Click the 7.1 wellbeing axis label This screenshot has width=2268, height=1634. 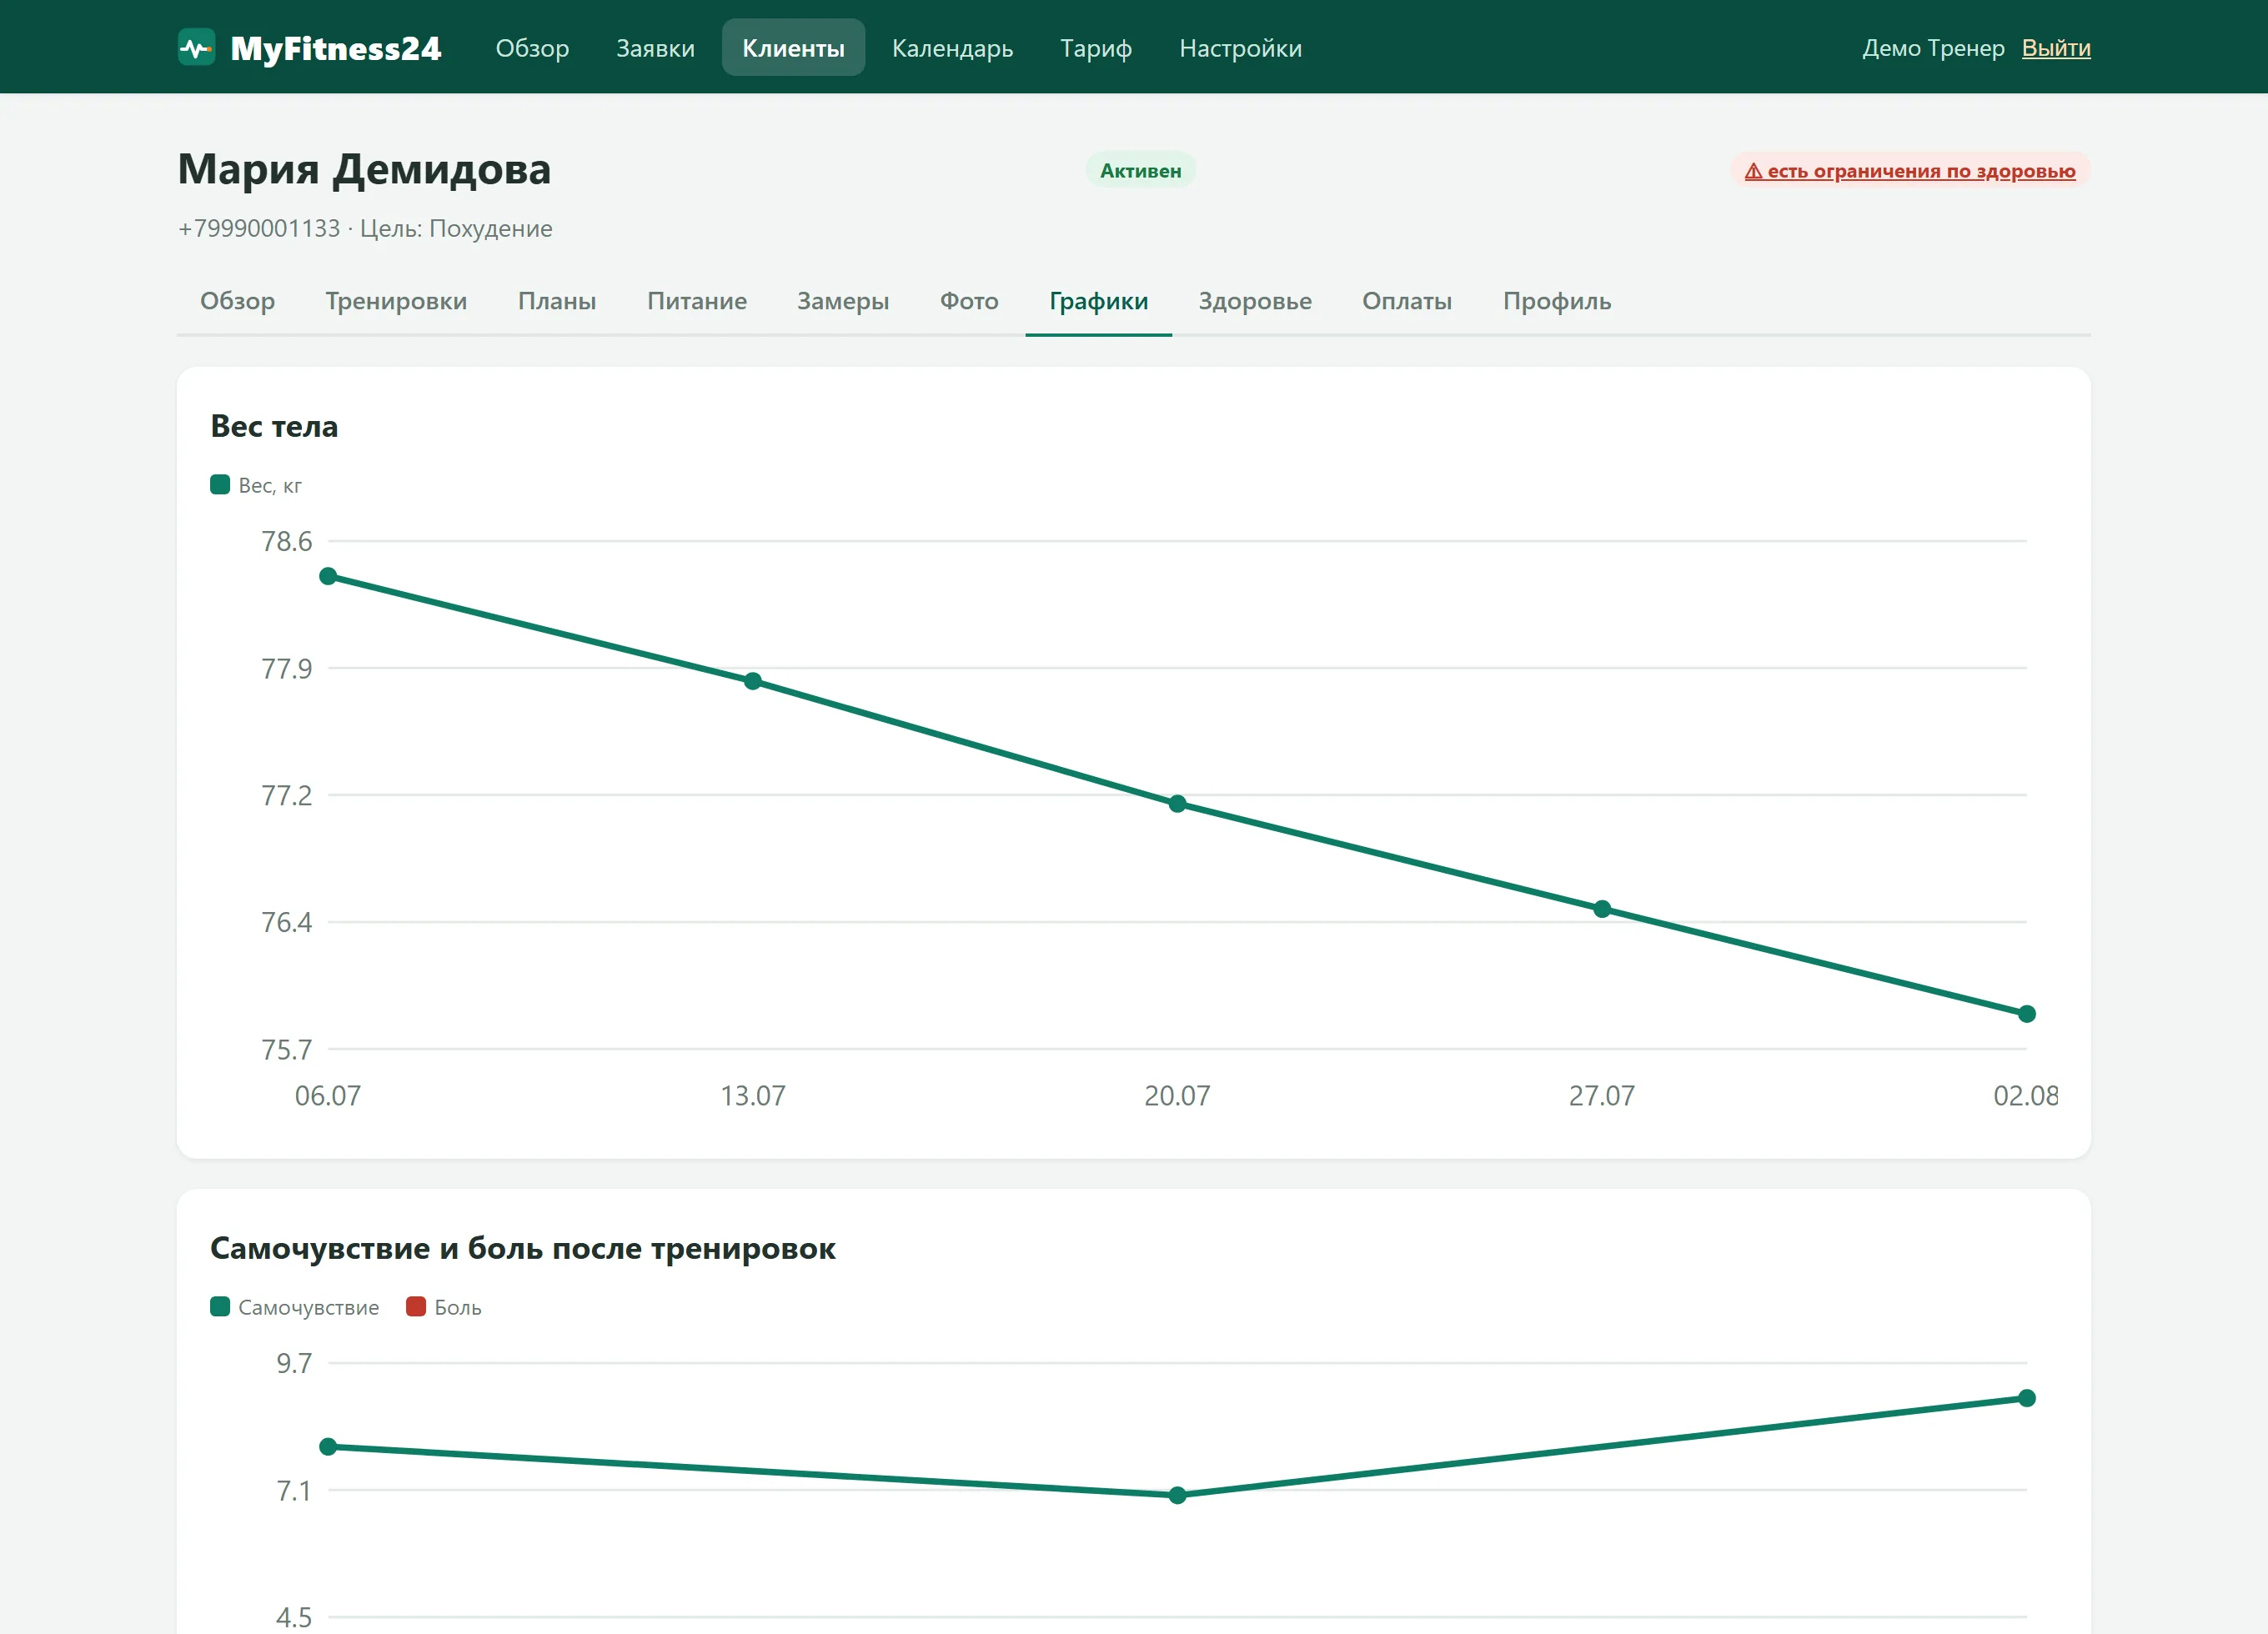tap(294, 1490)
